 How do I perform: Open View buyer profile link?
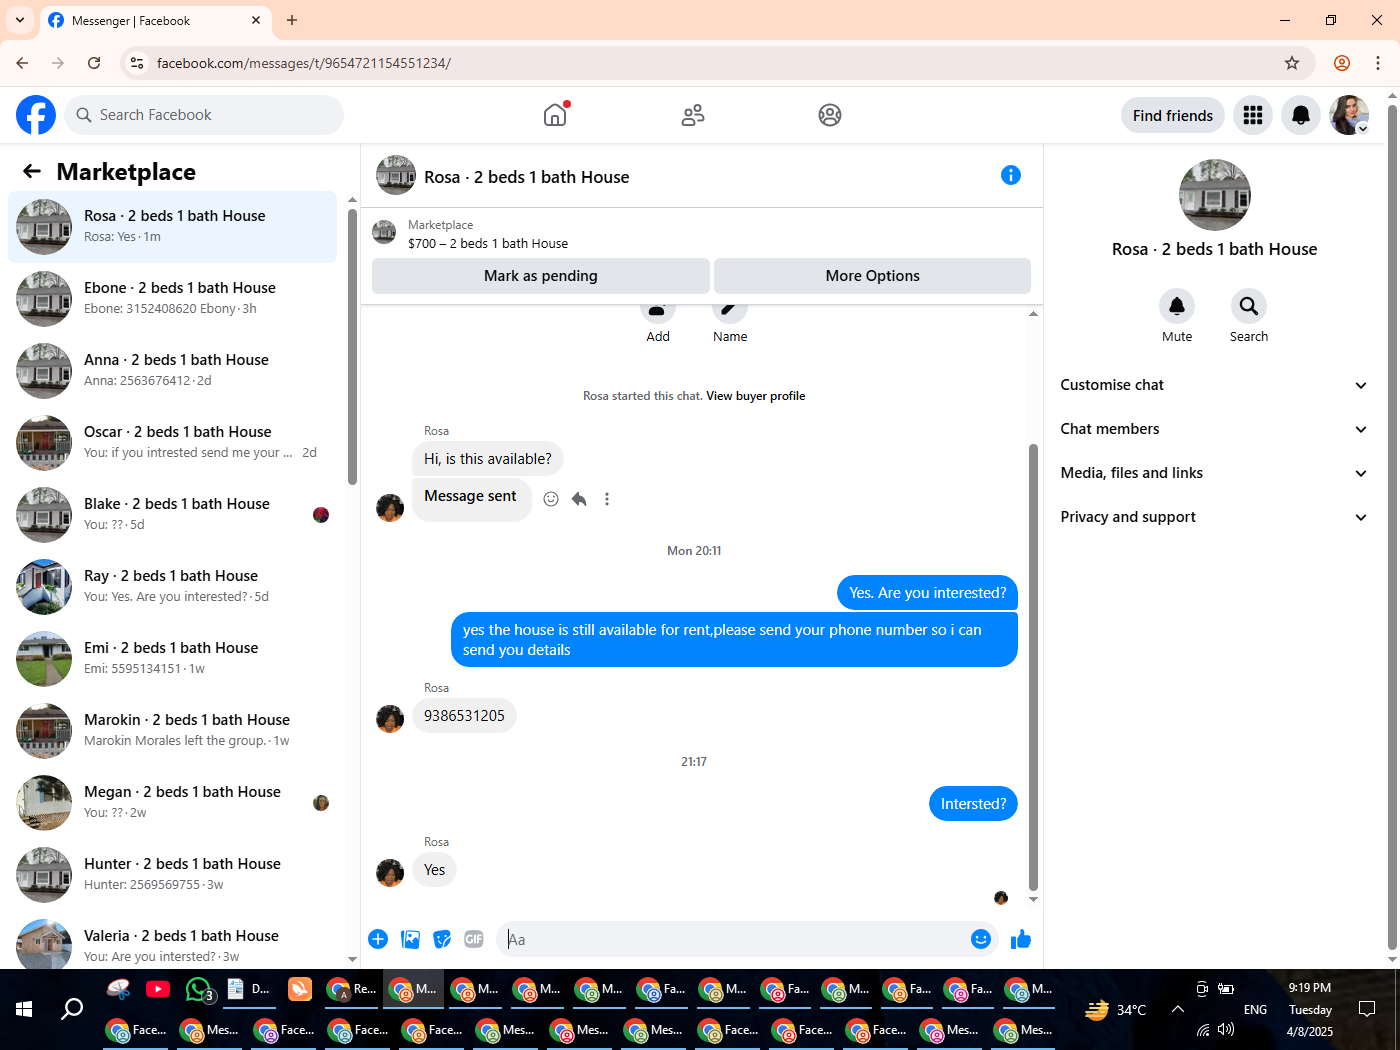pos(755,396)
